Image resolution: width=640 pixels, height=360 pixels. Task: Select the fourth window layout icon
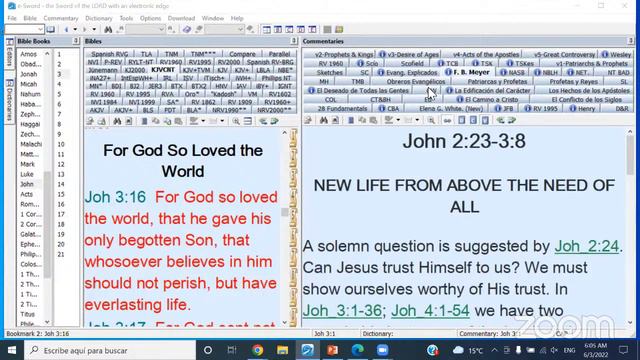tap(301, 29)
